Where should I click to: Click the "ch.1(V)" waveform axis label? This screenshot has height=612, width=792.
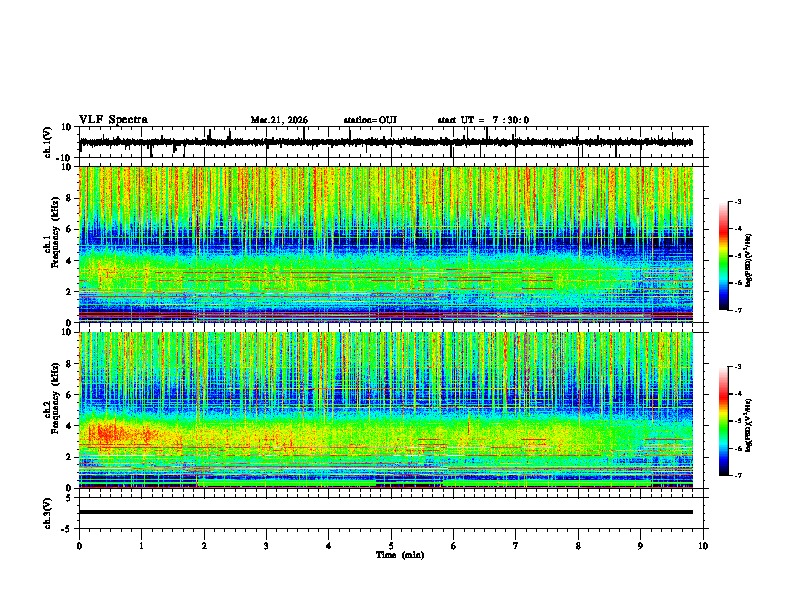point(48,142)
